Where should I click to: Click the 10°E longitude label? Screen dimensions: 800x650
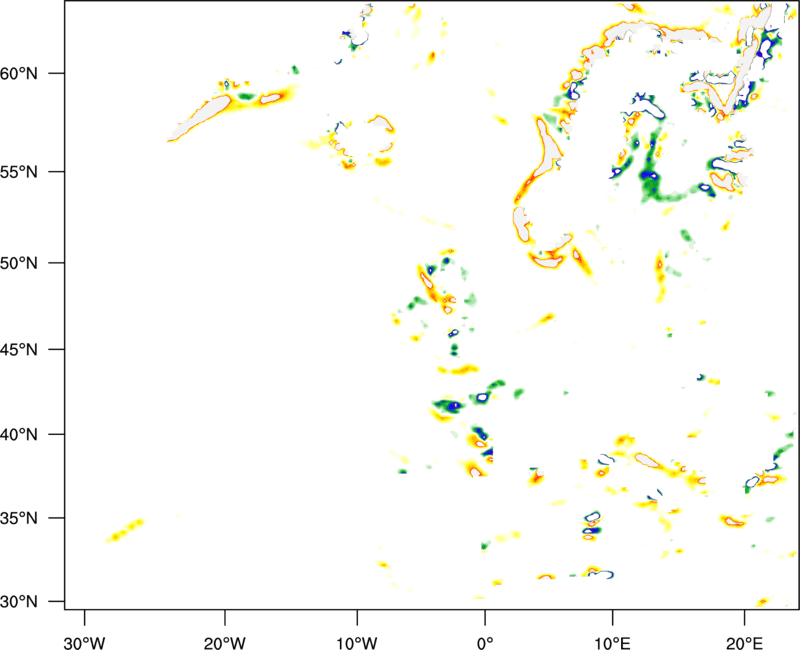612,643
